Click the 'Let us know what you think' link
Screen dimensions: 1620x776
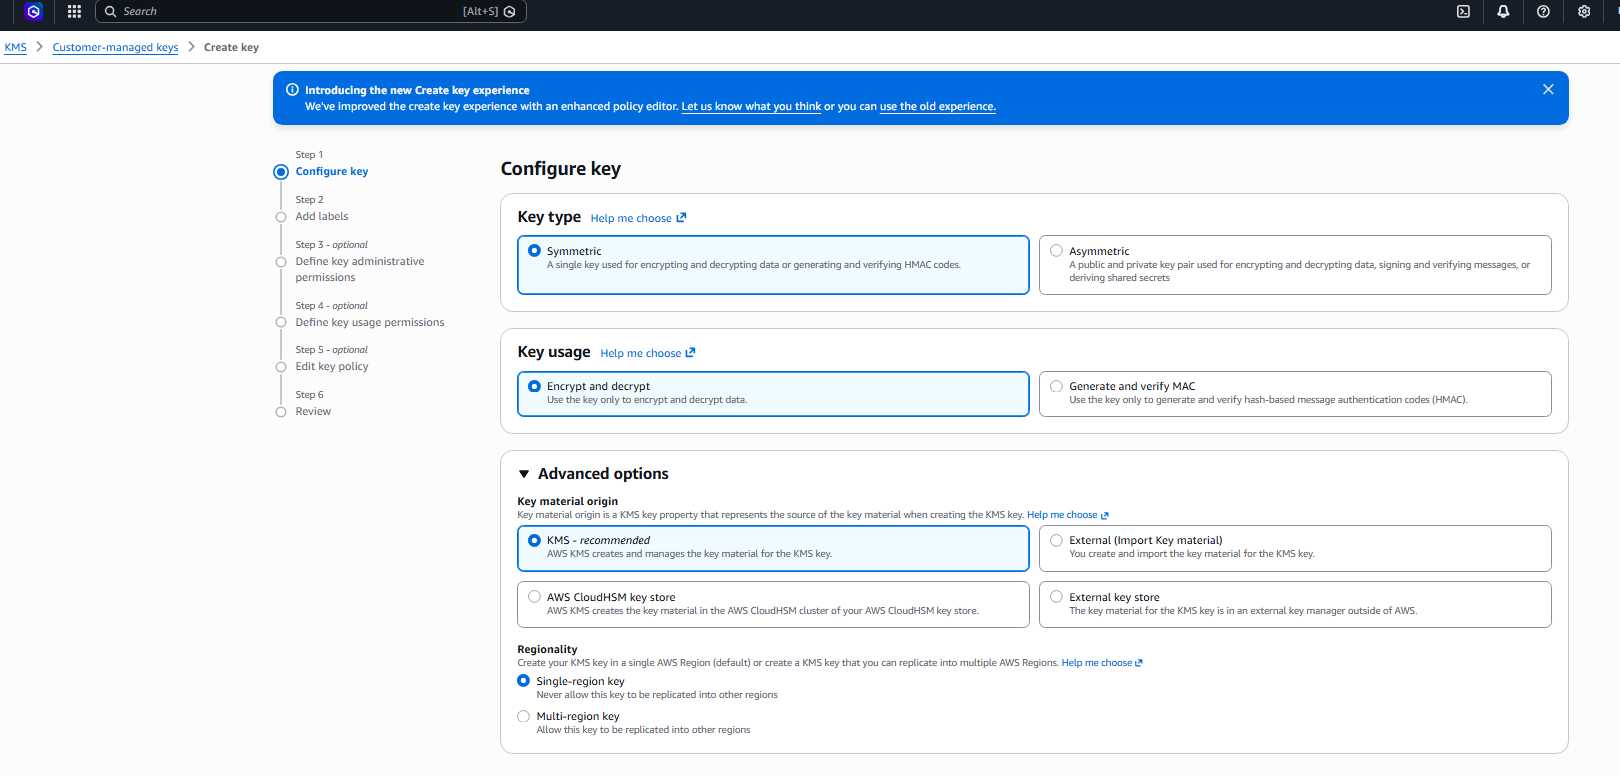tap(751, 106)
